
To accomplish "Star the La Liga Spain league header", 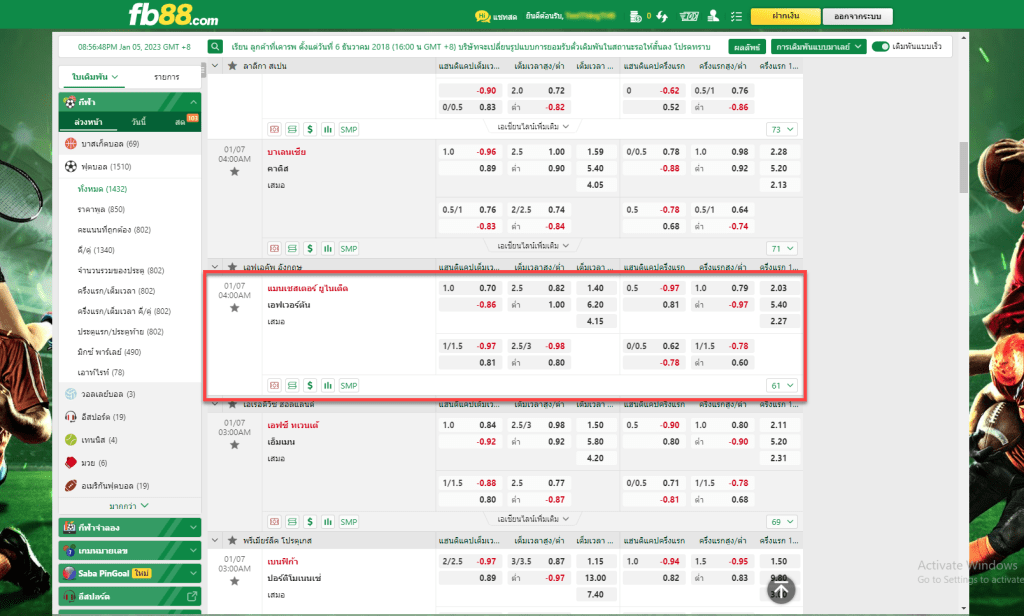I will tap(232, 66).
